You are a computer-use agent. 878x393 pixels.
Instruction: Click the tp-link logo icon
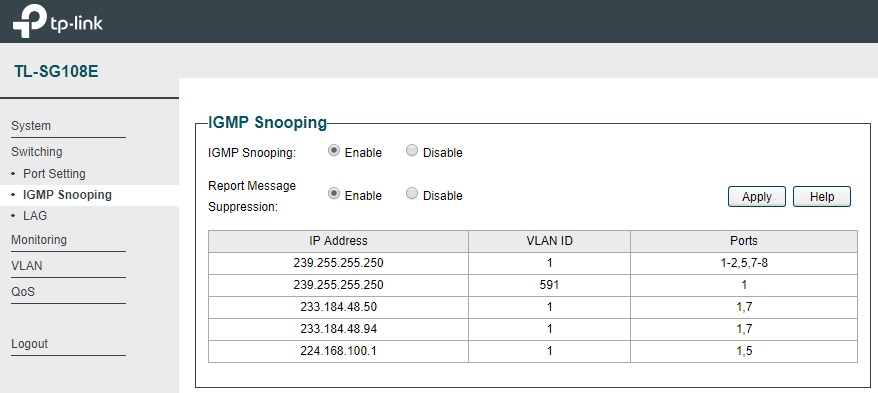[x=30, y=21]
